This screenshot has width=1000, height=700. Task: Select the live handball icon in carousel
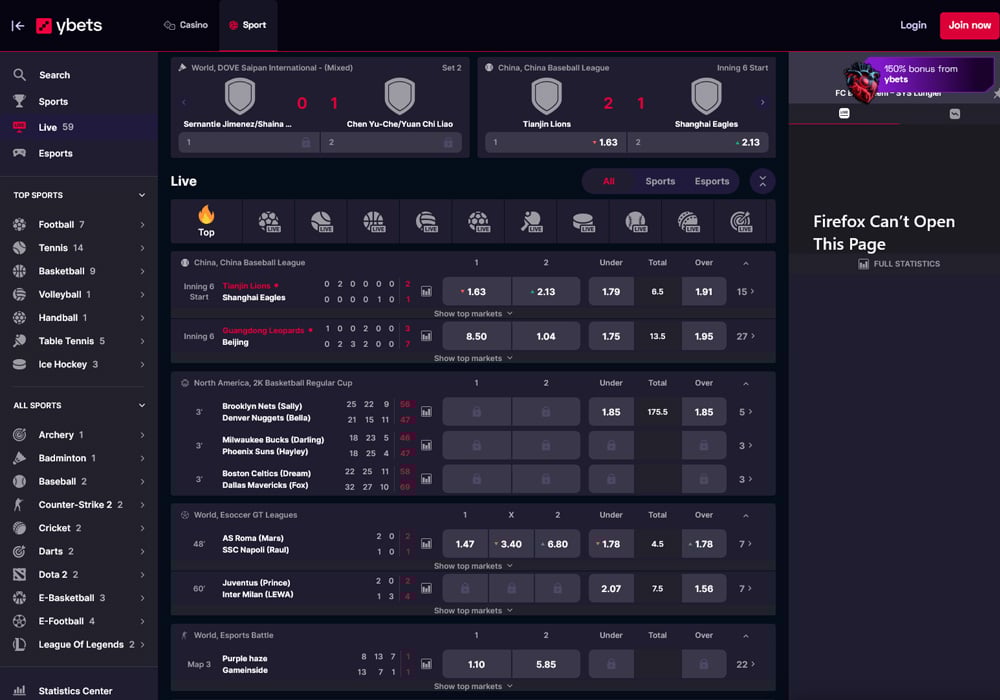(x=478, y=221)
